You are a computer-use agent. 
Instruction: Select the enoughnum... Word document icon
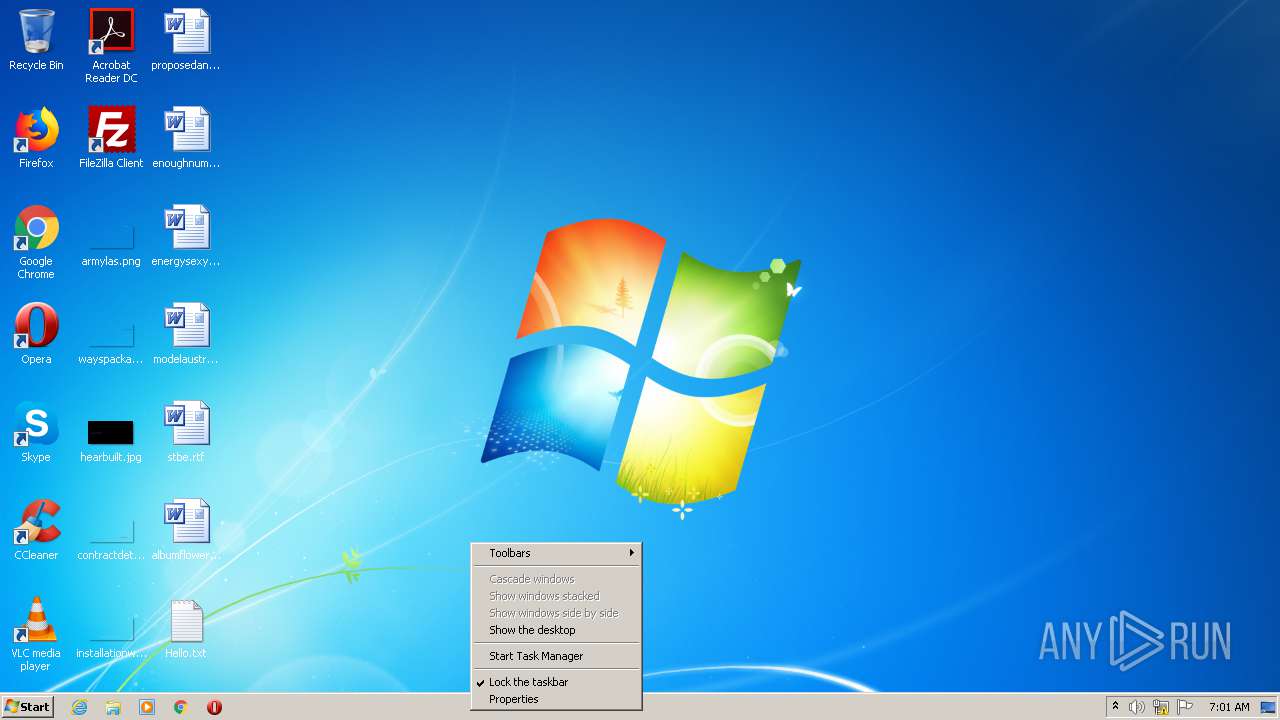[x=186, y=138]
